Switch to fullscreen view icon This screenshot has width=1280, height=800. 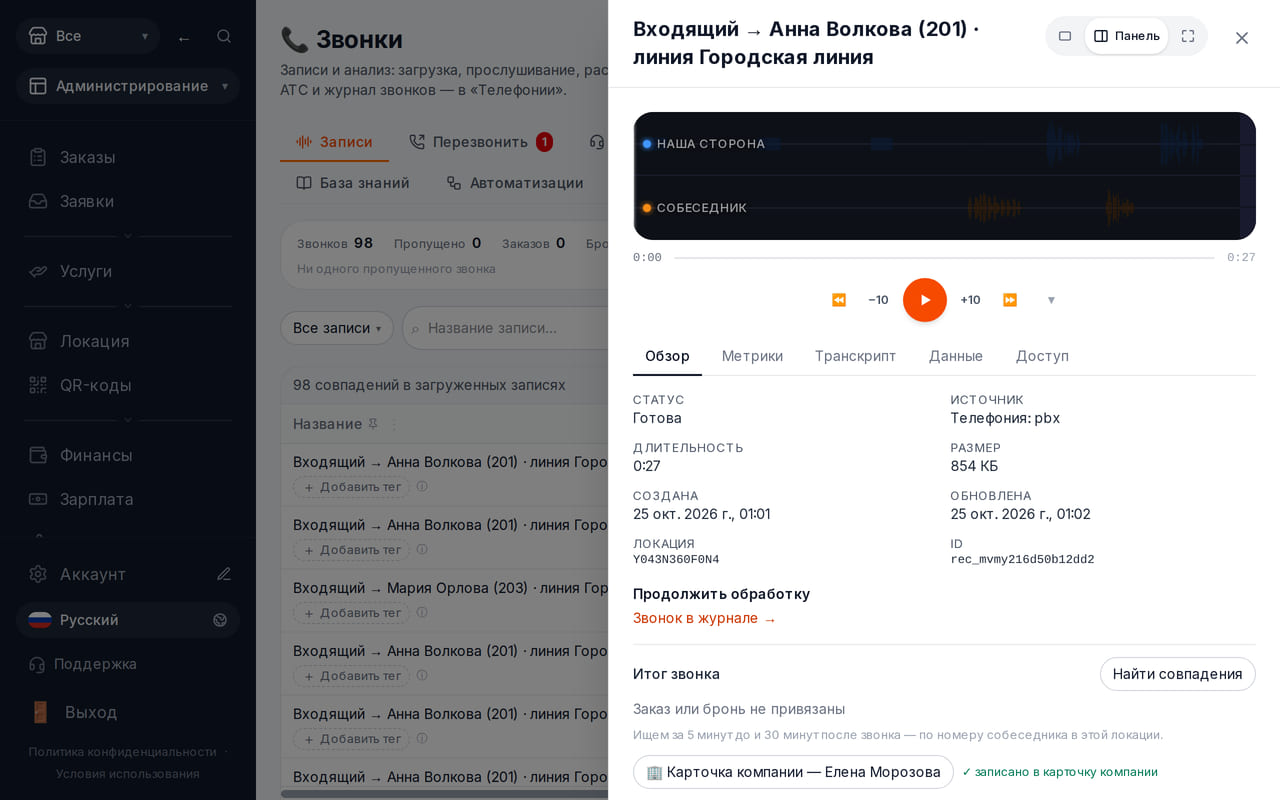click(x=1188, y=36)
